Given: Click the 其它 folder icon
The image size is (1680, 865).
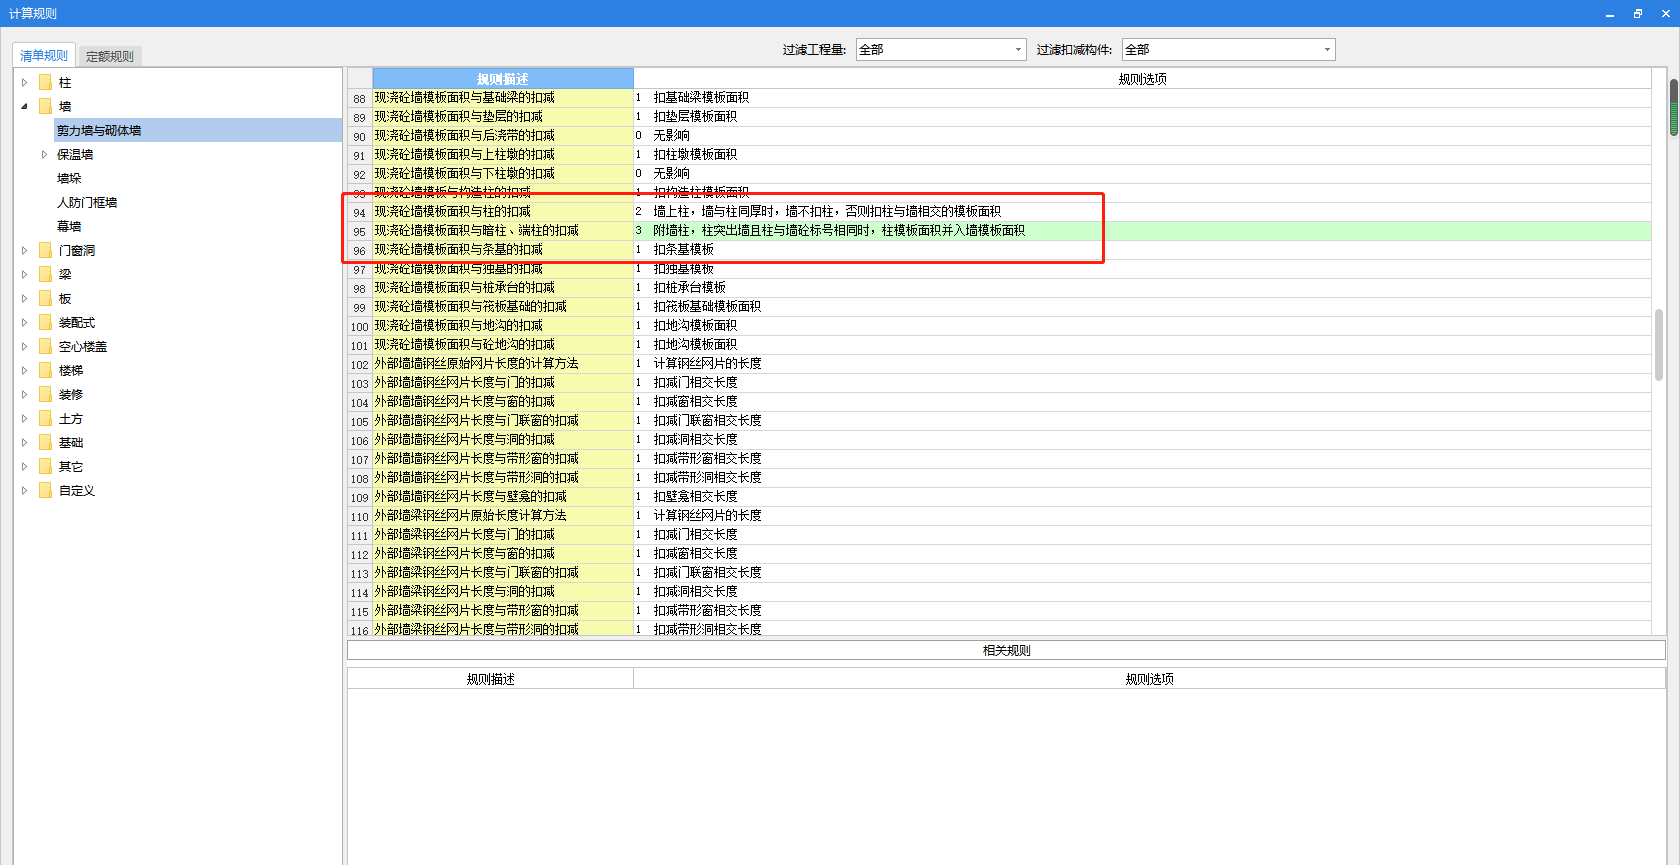Looking at the screenshot, I should point(45,466).
